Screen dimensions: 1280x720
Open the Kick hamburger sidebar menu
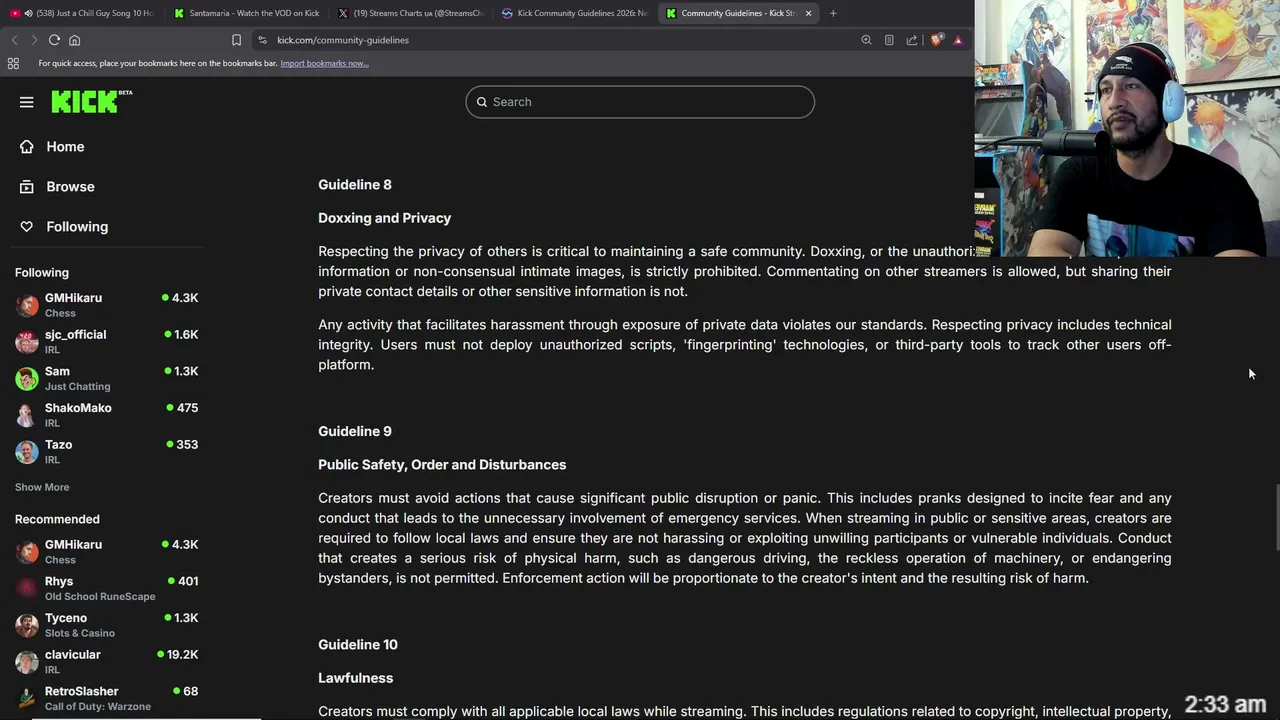(27, 102)
